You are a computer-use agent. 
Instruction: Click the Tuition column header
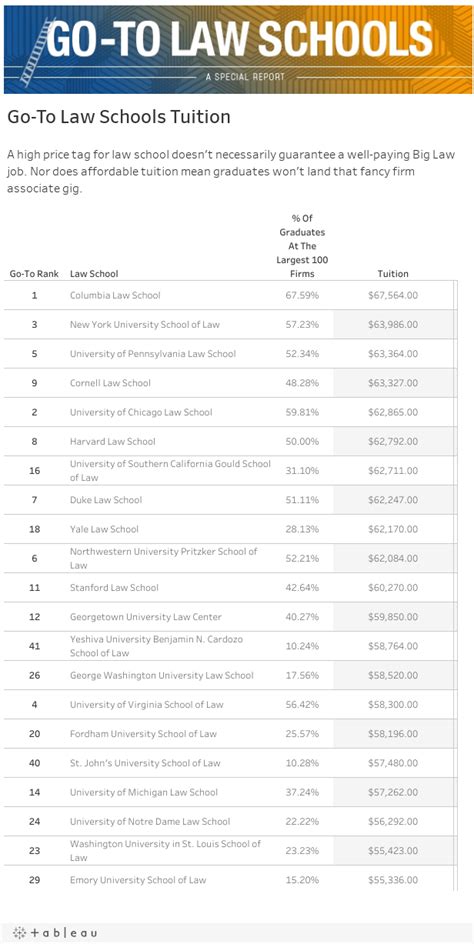click(393, 273)
